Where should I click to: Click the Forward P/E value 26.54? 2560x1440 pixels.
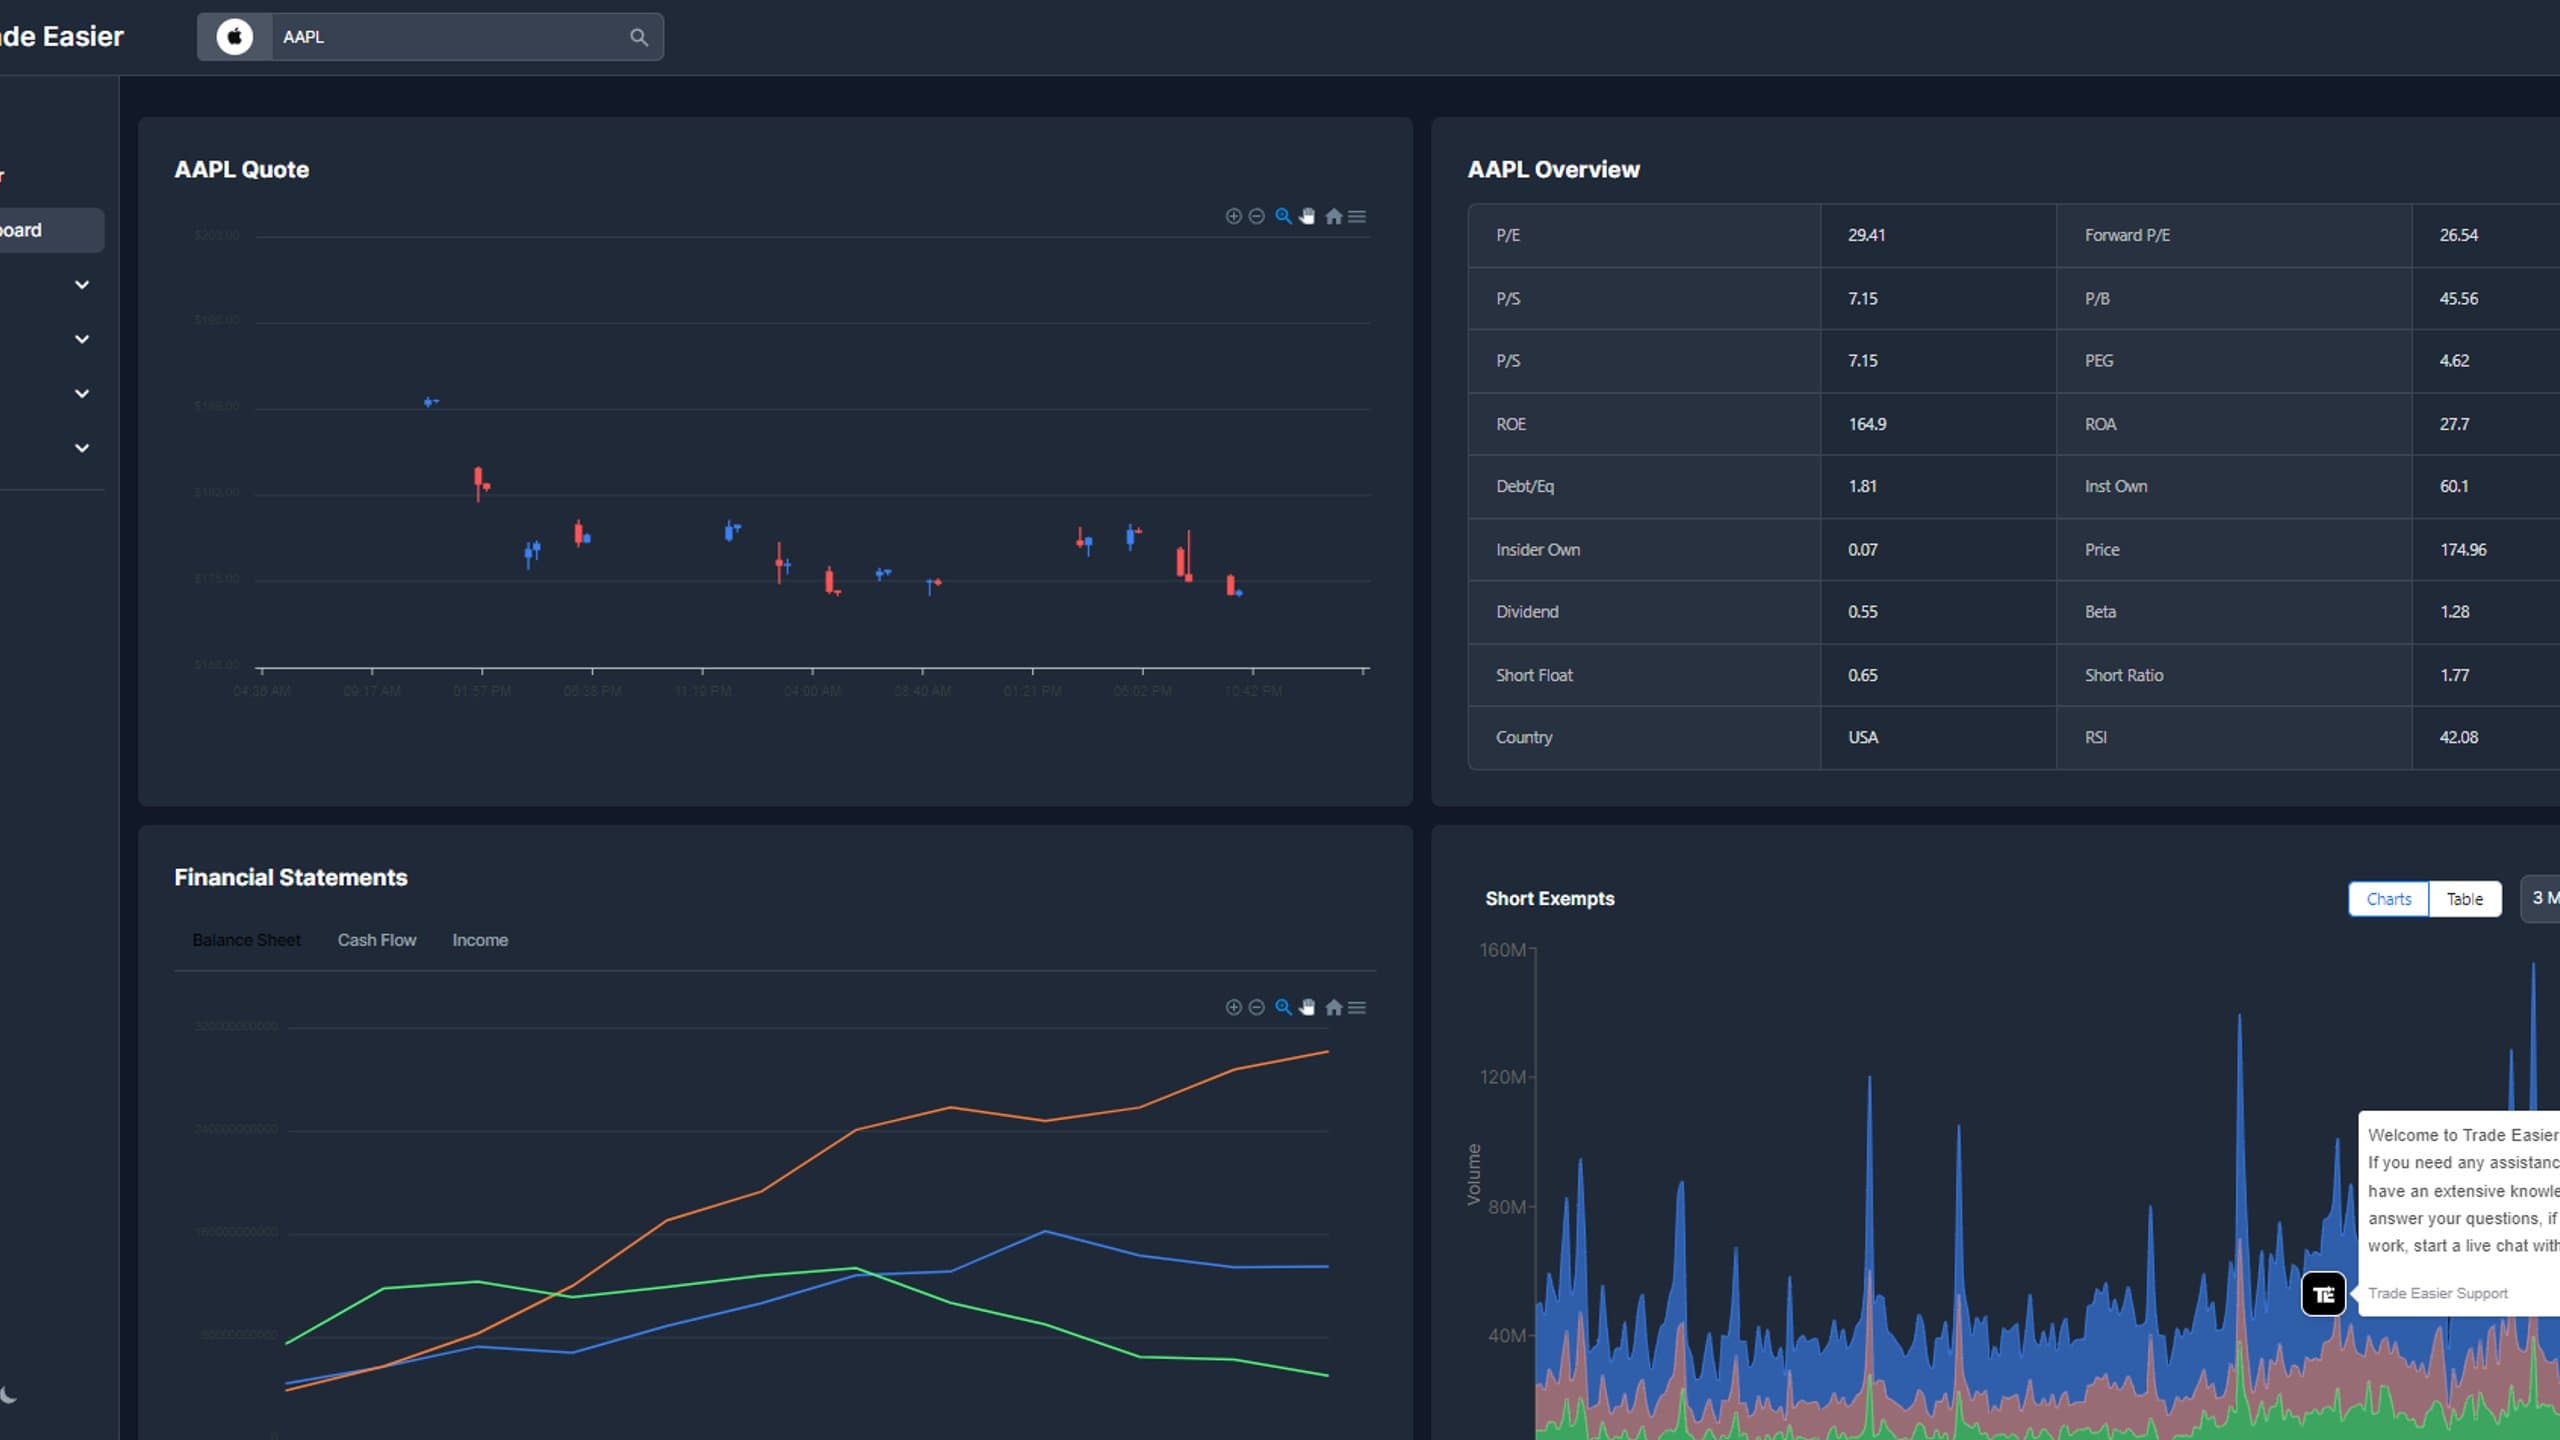pyautogui.click(x=2458, y=235)
